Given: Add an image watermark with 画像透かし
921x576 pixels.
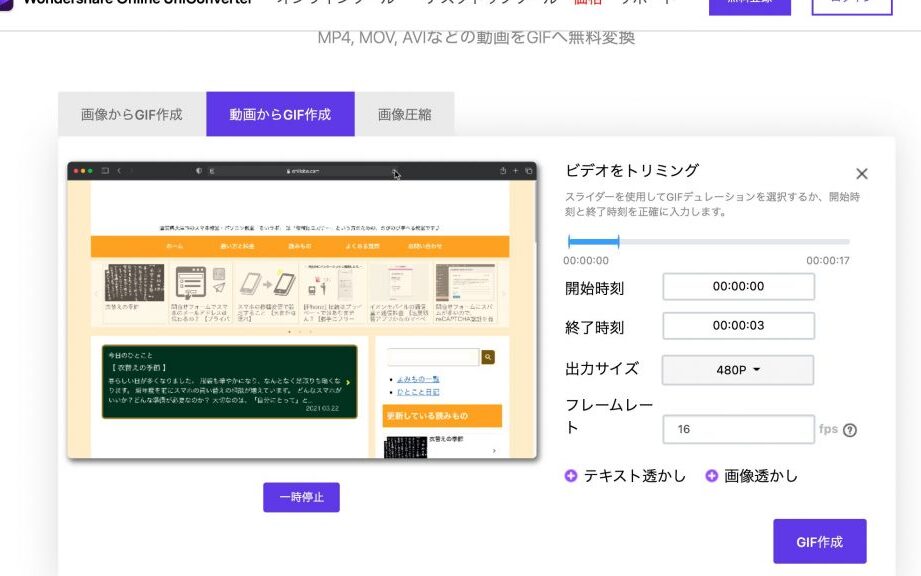Looking at the screenshot, I should pos(752,476).
